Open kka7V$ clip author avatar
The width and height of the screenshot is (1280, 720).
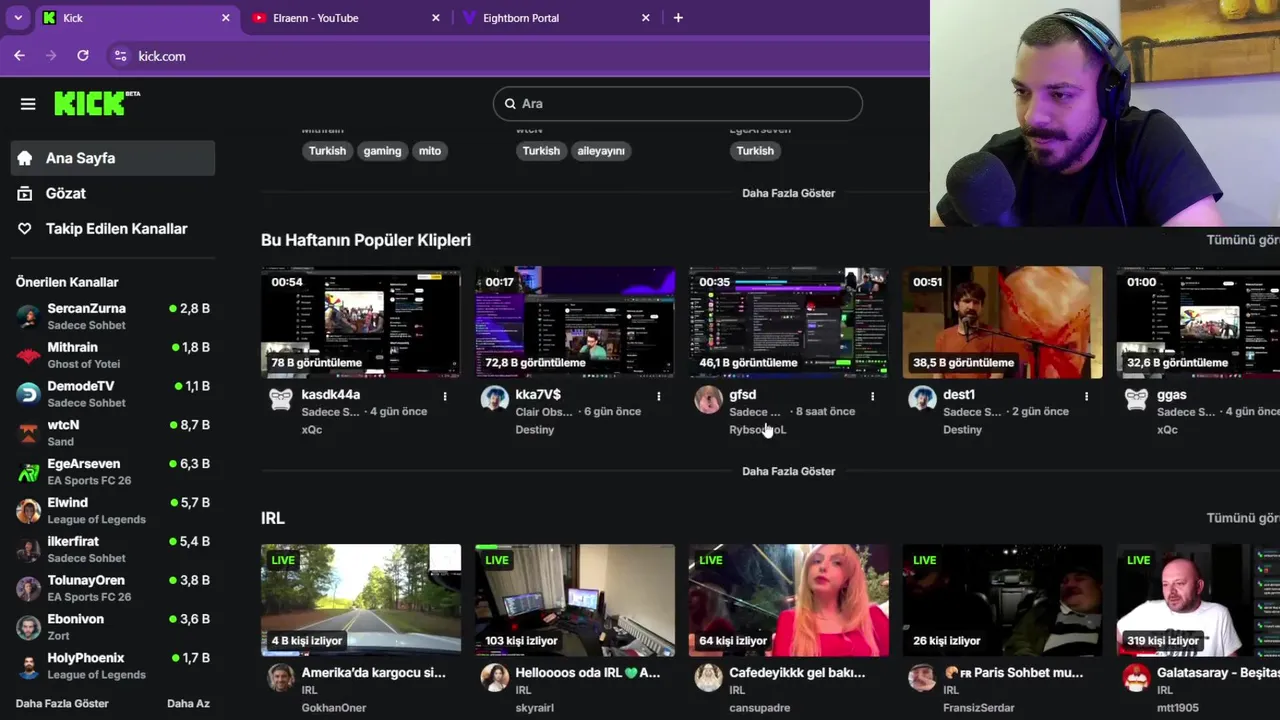[x=495, y=399]
